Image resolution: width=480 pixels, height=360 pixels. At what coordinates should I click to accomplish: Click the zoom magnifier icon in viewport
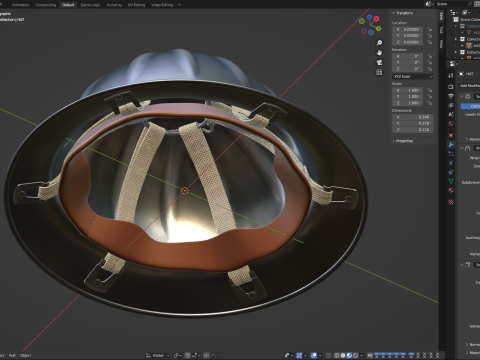click(379, 43)
